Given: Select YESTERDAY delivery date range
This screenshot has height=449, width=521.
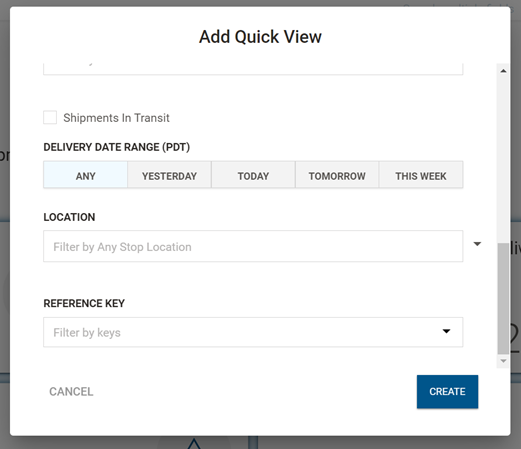Looking at the screenshot, I should [x=169, y=175].
